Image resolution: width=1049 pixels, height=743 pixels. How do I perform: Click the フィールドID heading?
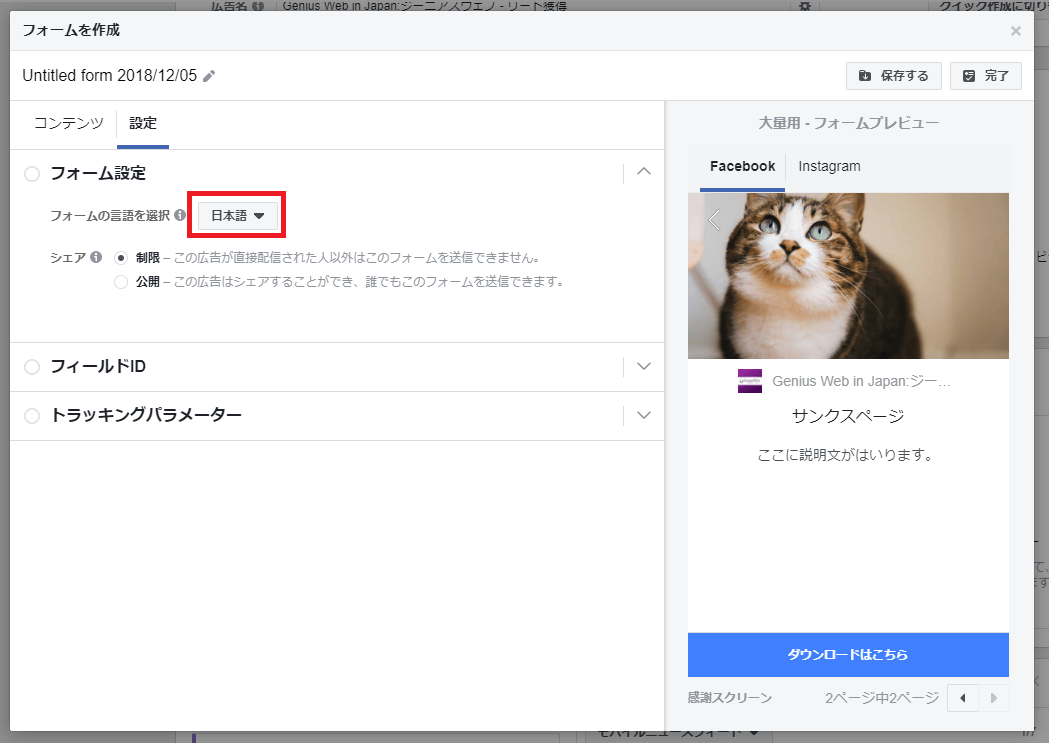98,366
